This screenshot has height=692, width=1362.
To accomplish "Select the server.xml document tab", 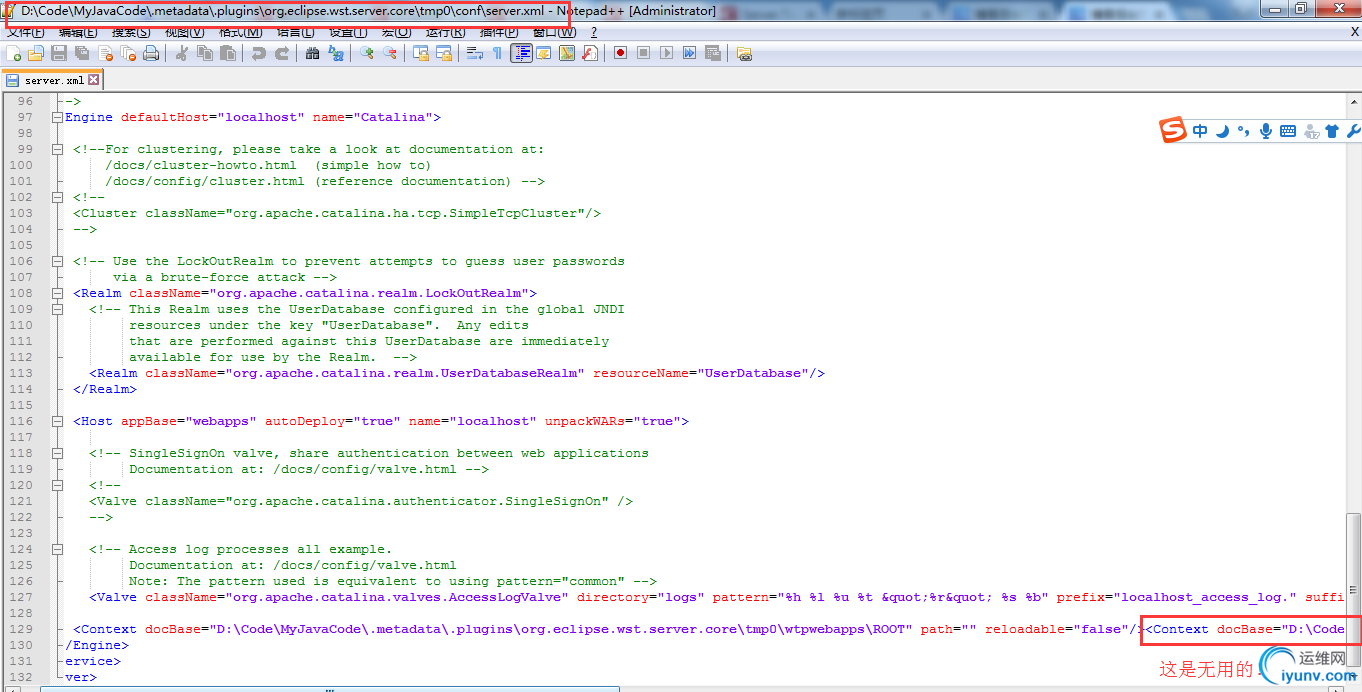I will pyautogui.click(x=51, y=80).
